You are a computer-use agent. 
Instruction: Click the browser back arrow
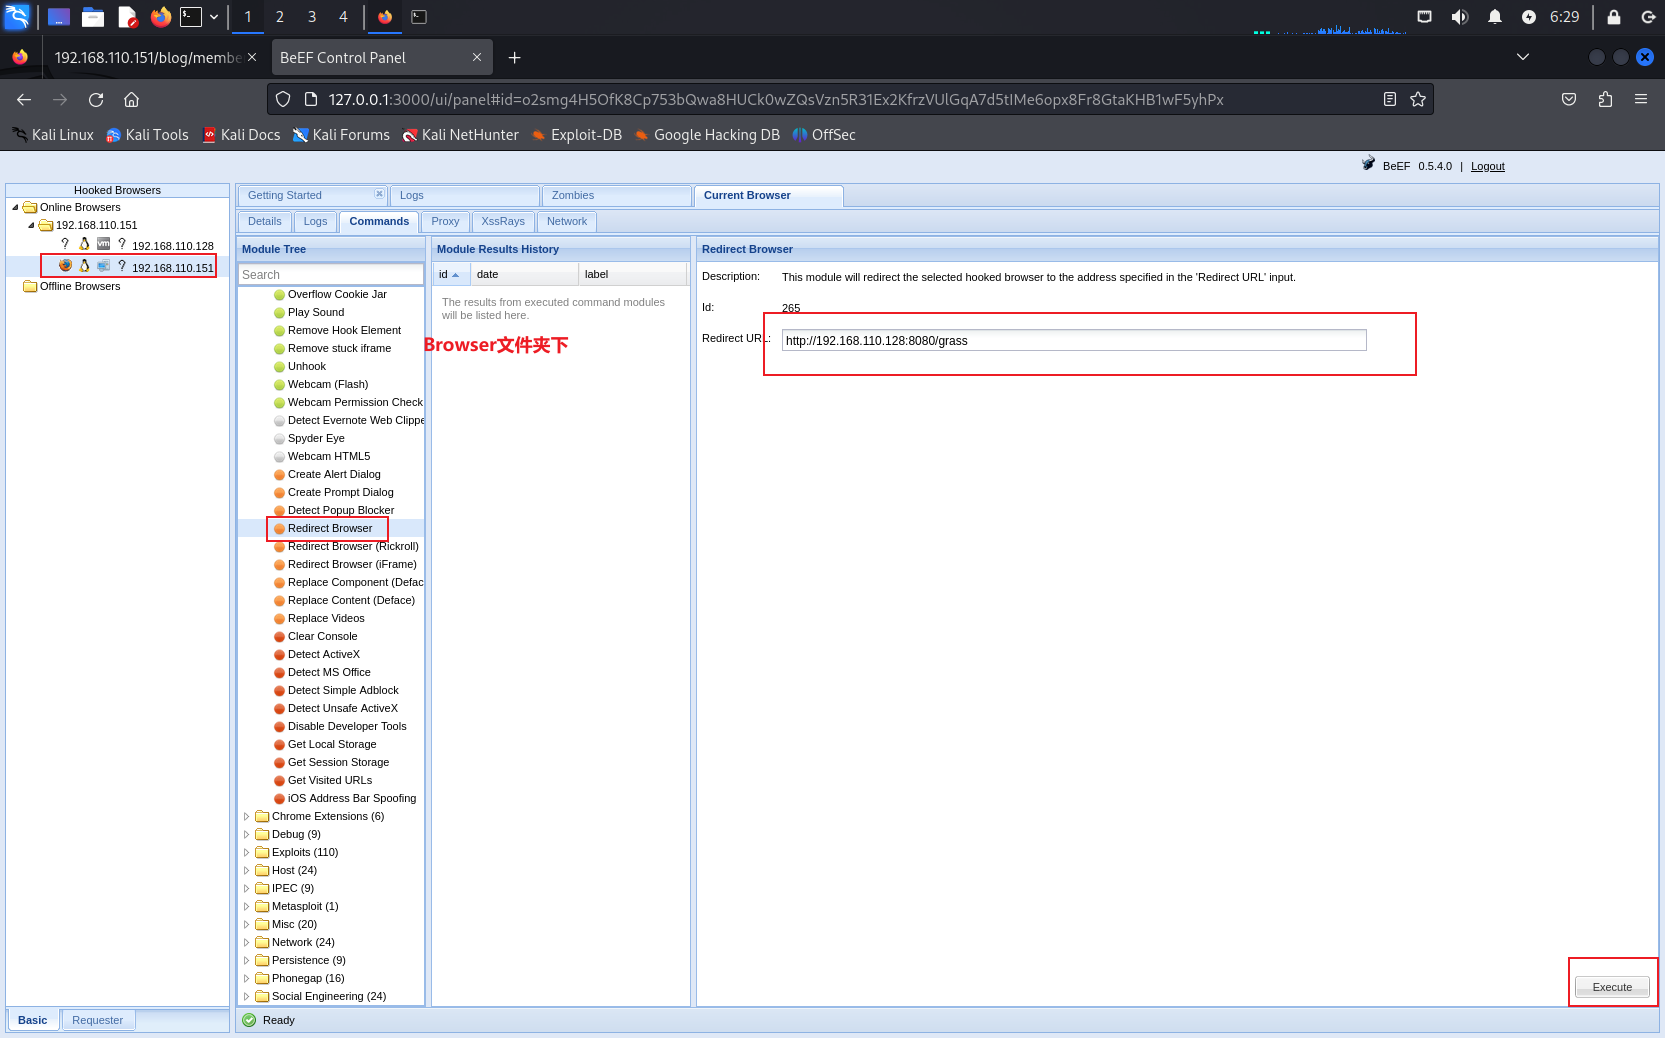(24, 99)
